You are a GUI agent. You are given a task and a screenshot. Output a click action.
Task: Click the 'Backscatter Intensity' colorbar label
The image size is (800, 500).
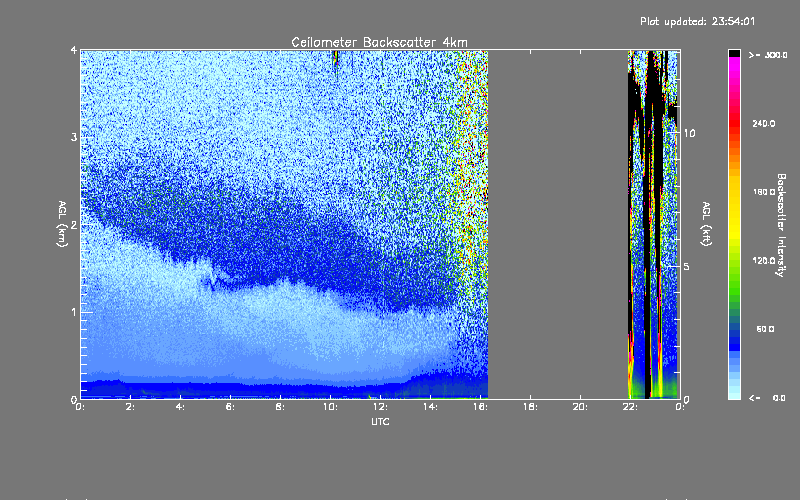[781, 225]
